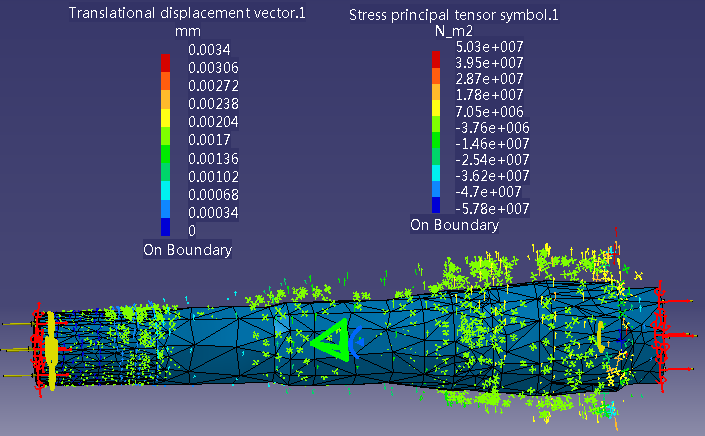Select the 0.00204 displacement value
This screenshot has width=705, height=436.
point(213,122)
